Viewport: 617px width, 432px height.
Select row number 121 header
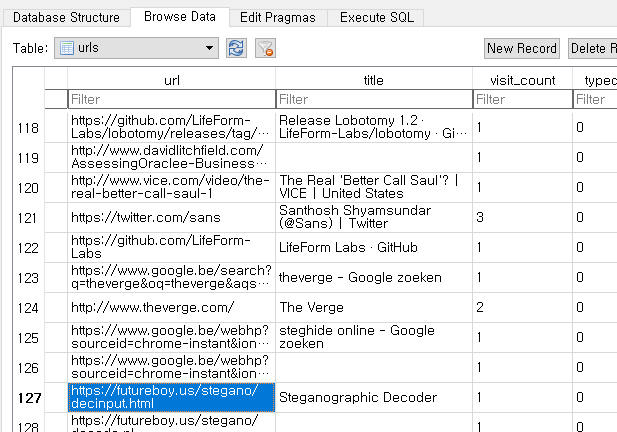[28, 218]
